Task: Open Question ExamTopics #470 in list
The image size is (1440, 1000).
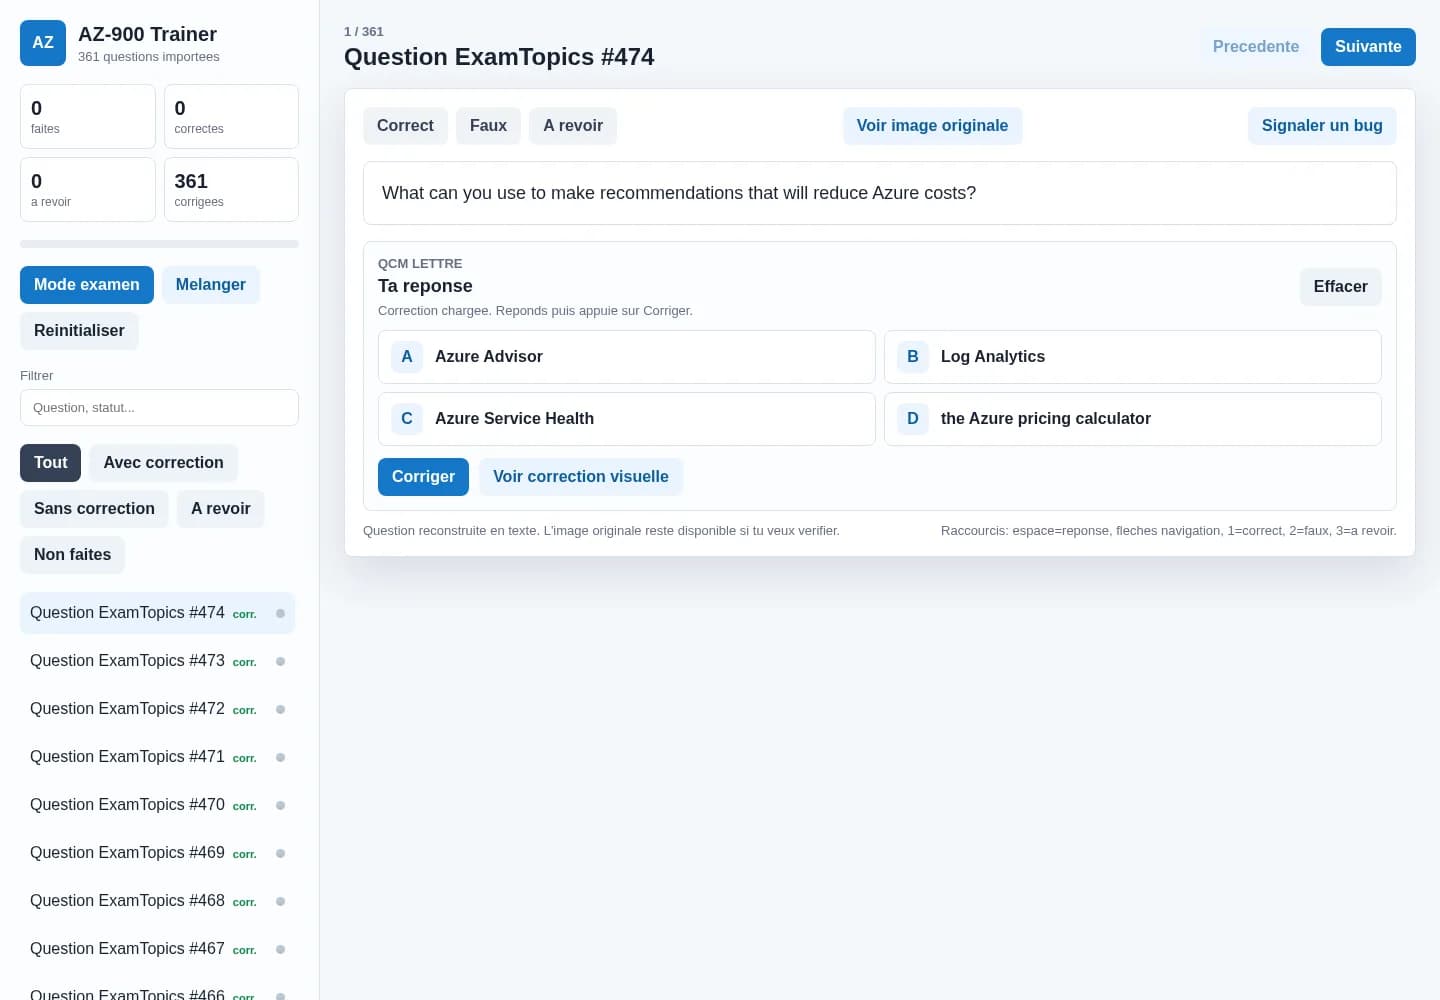Action: tap(158, 805)
